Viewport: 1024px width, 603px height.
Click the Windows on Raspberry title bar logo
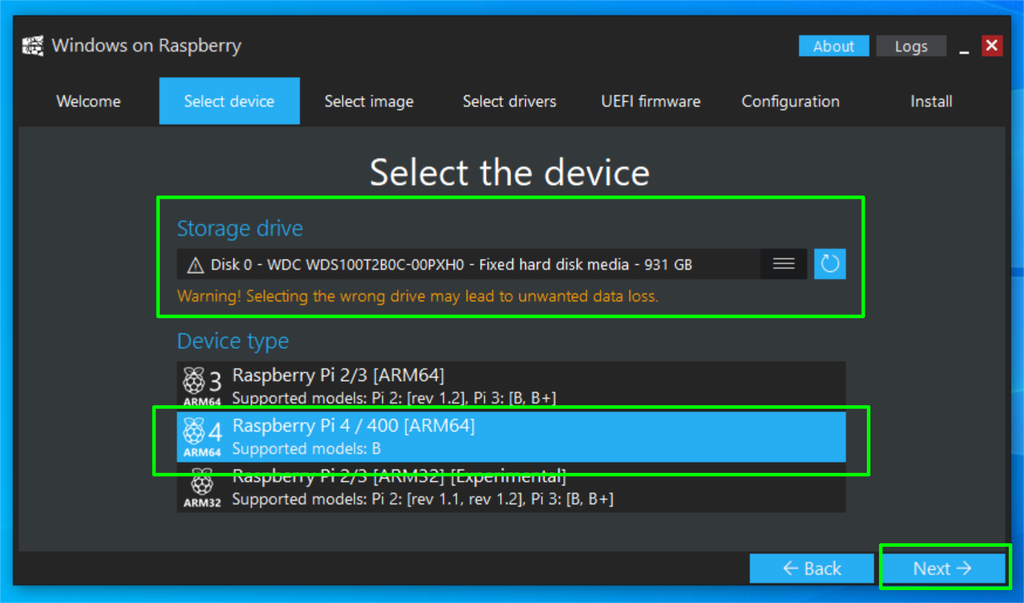pyautogui.click(x=31, y=45)
